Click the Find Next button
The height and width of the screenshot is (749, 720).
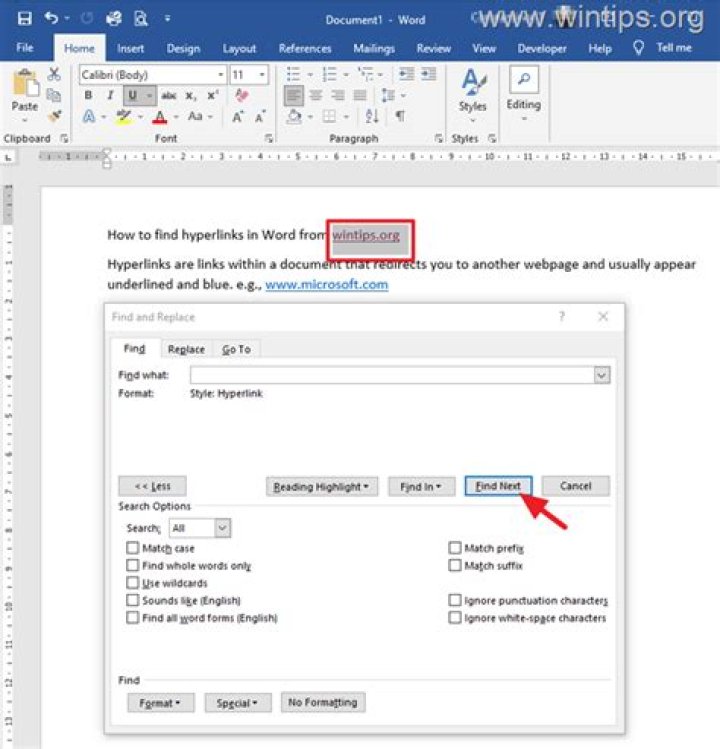click(x=498, y=486)
